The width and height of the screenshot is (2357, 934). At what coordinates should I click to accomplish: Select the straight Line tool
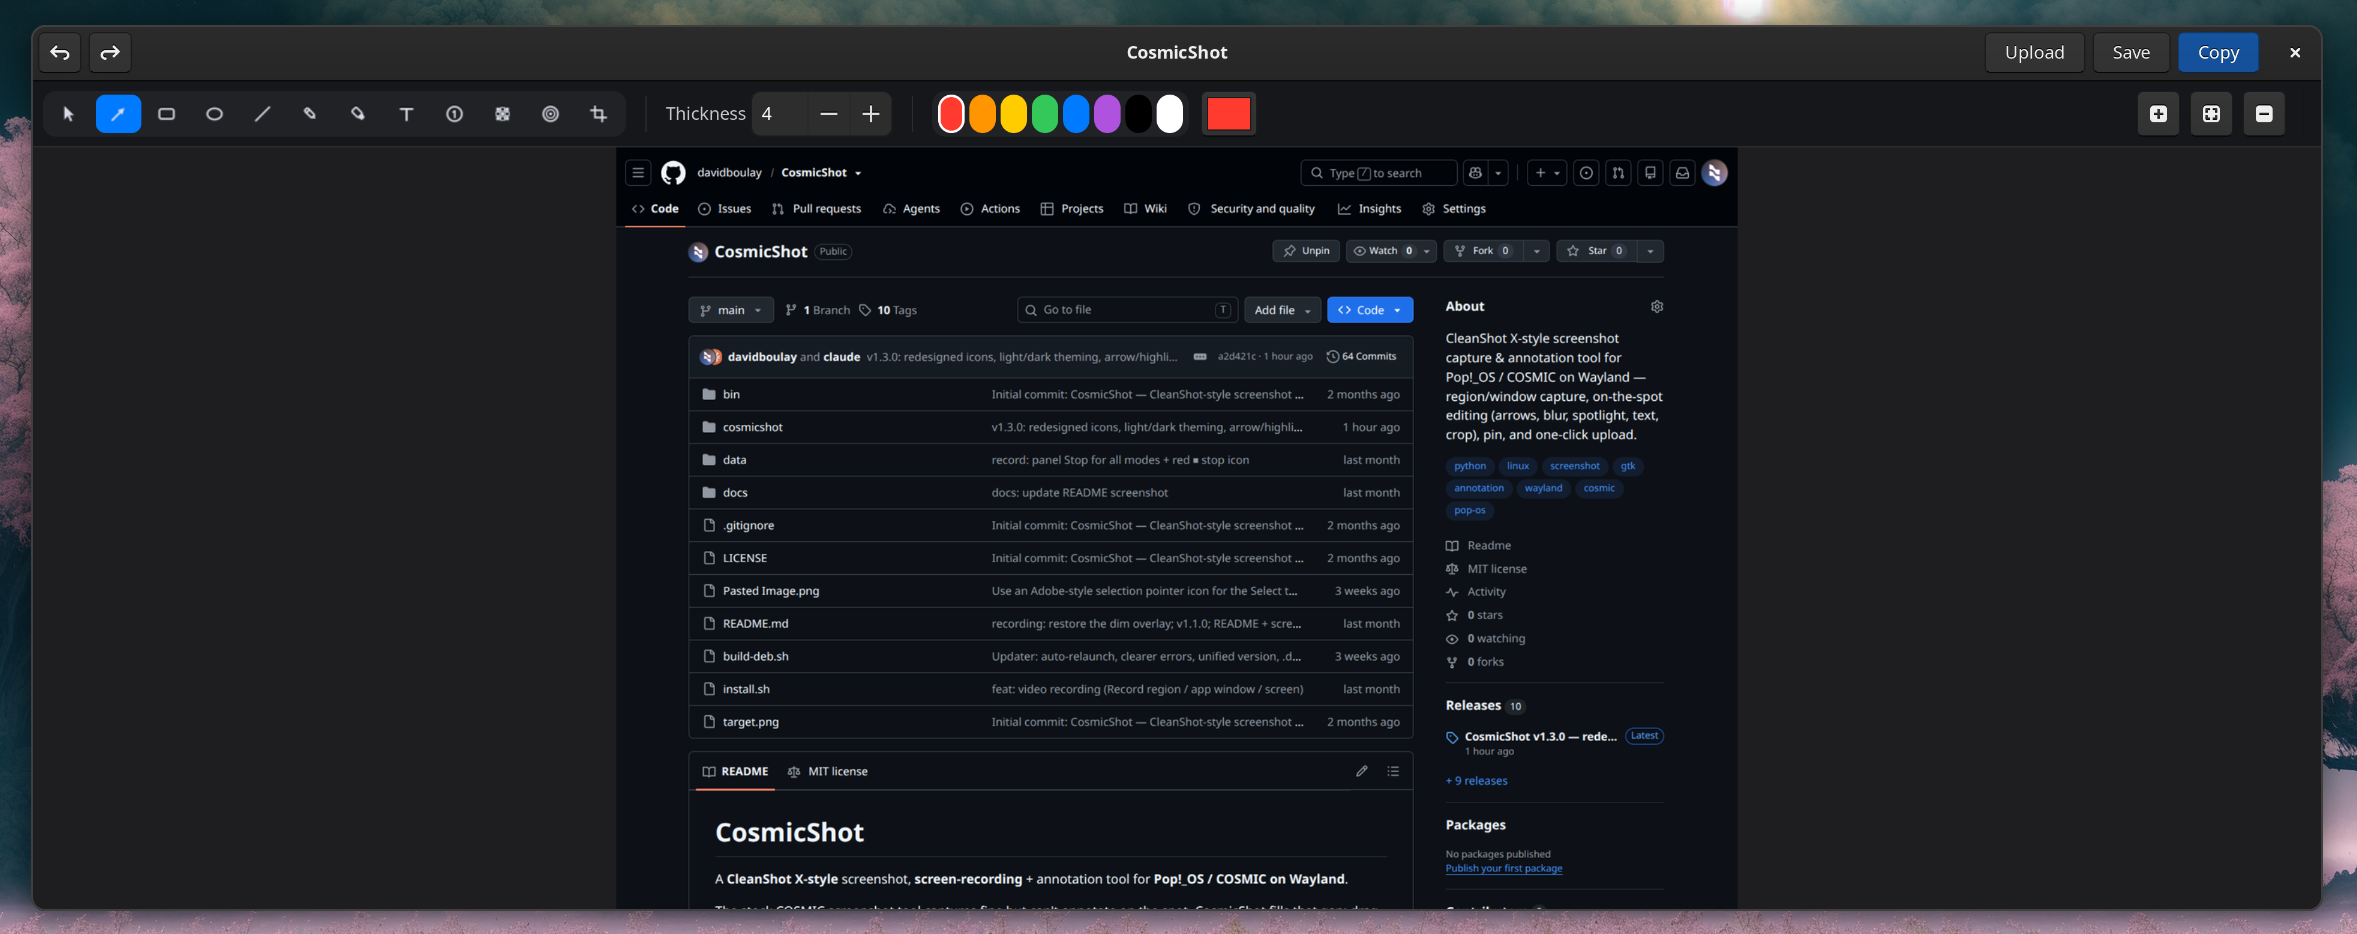point(262,114)
